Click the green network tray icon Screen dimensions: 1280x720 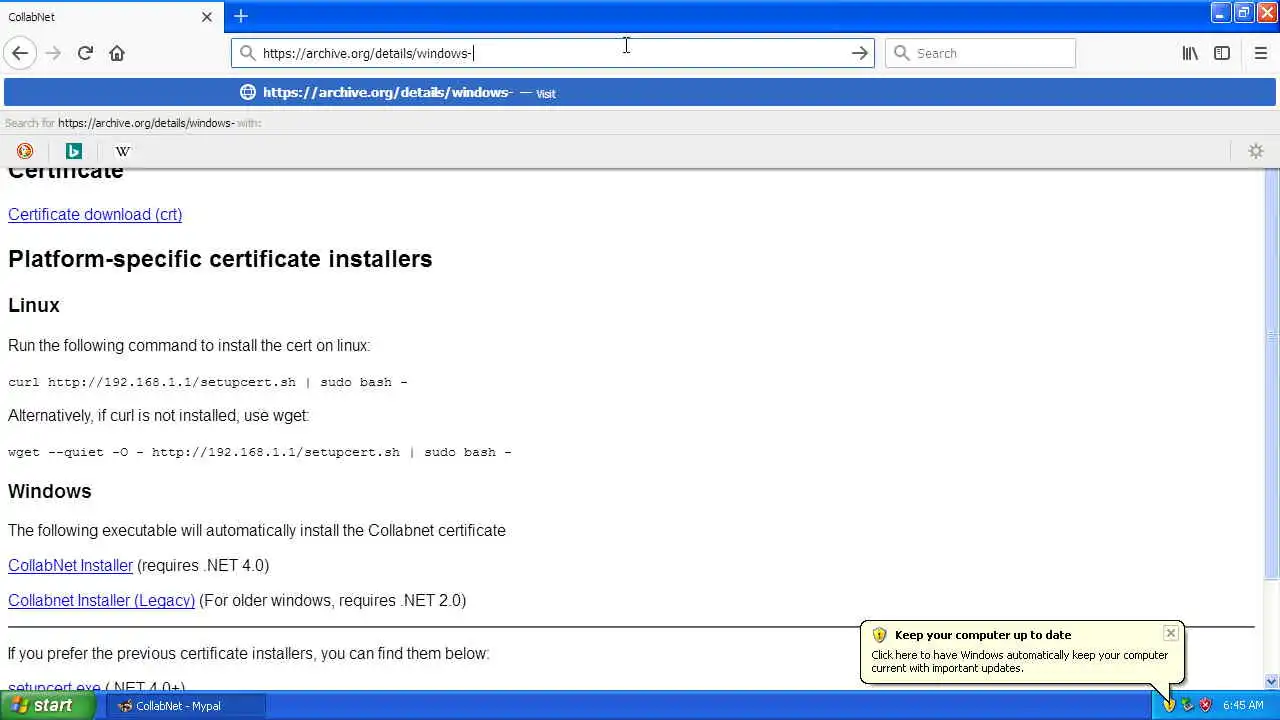tap(1187, 705)
